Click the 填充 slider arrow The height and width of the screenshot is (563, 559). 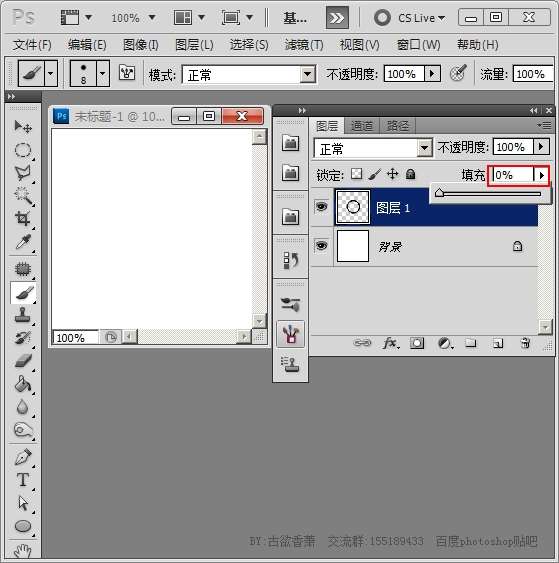(x=541, y=176)
